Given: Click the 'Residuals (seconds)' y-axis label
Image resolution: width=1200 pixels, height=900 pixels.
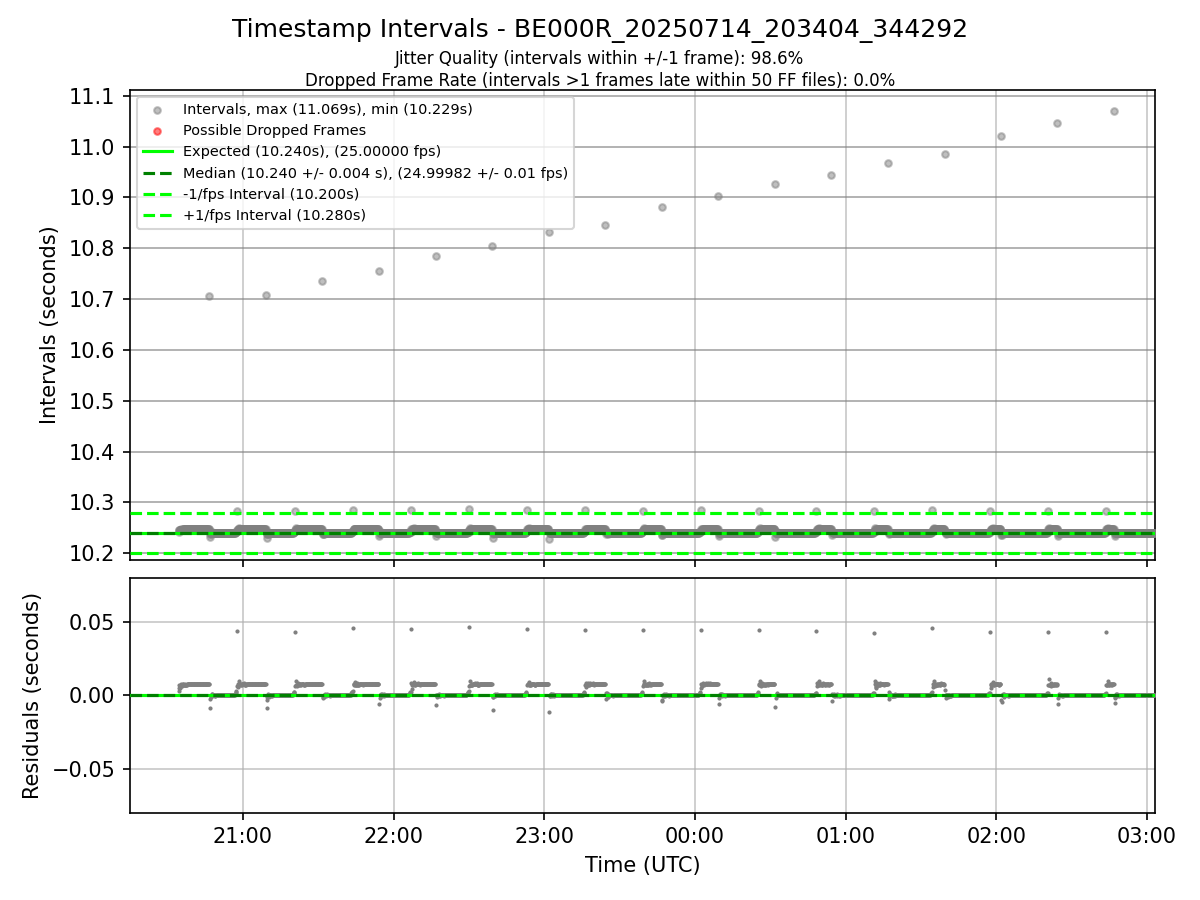Looking at the screenshot, I should point(31,696).
